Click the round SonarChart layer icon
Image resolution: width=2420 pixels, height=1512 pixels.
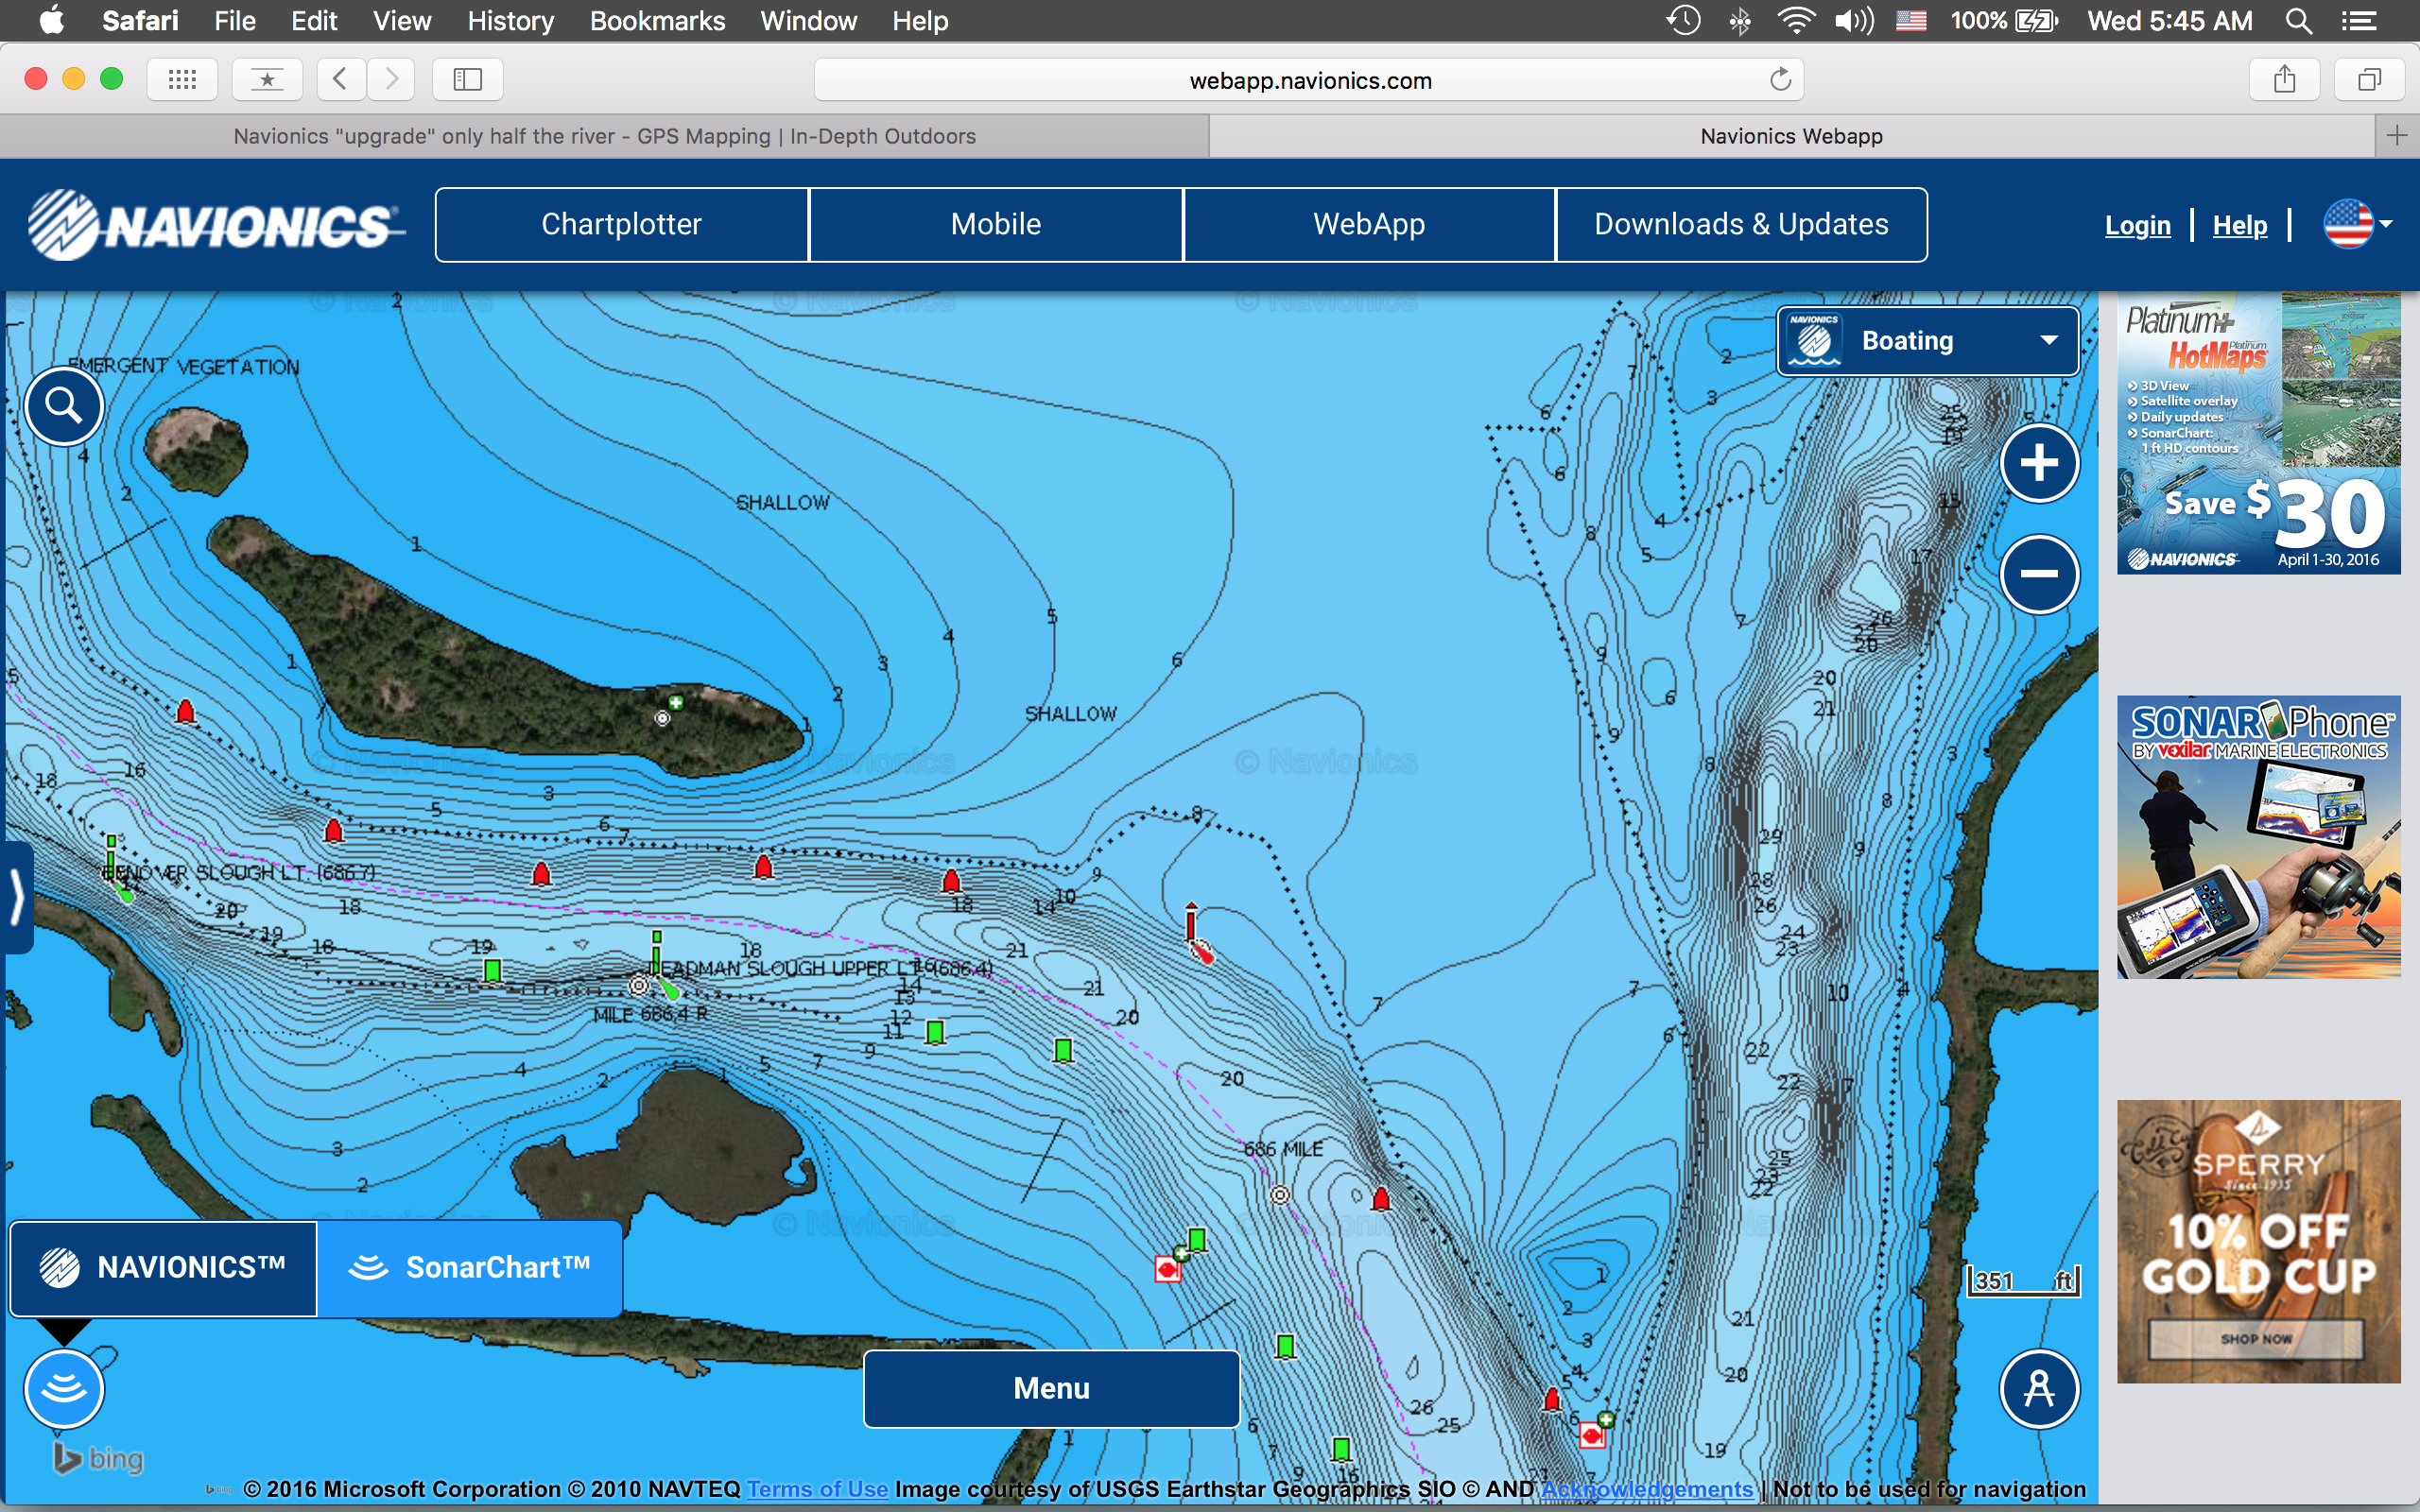pyautogui.click(x=64, y=1389)
